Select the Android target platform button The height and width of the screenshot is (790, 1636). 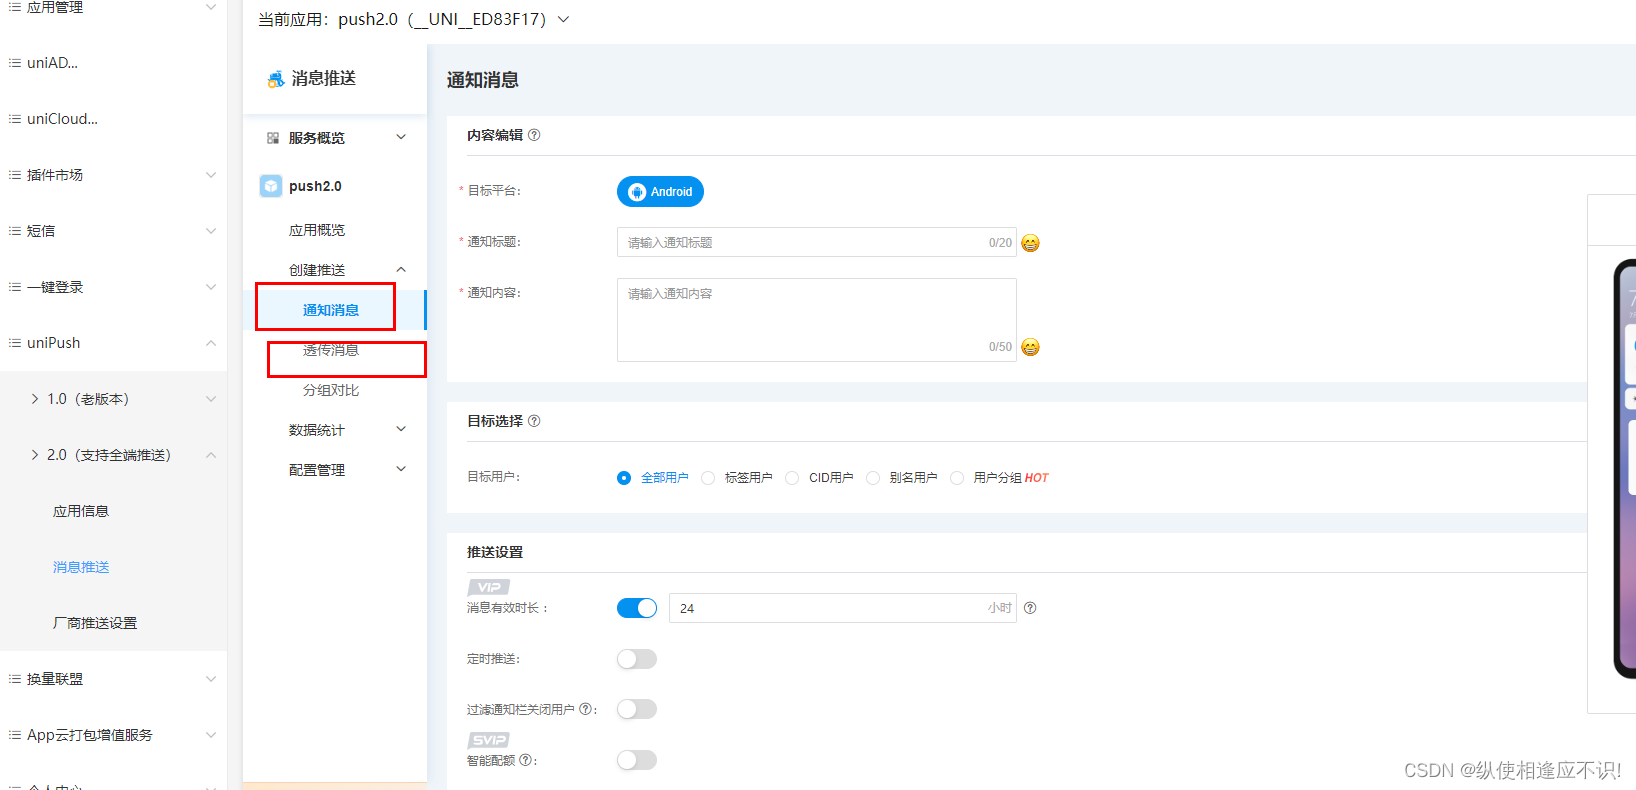click(x=660, y=192)
